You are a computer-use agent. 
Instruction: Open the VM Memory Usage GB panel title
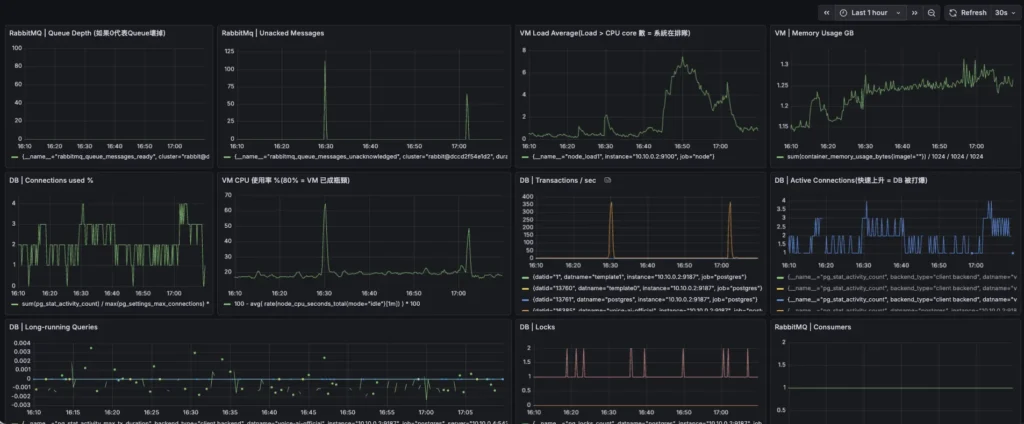[822, 33]
